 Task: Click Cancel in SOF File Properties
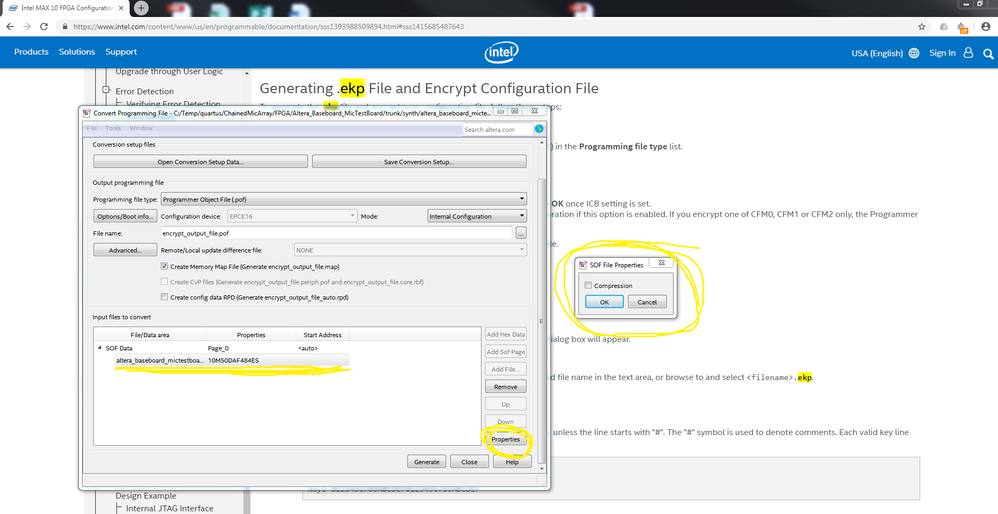pos(647,302)
